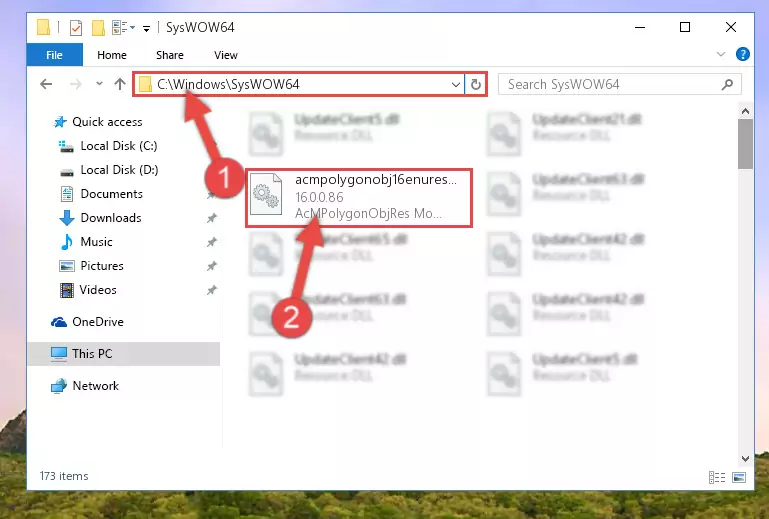Click the search magnifier icon
Screen dimensions: 769x519
pyautogui.click(x=727, y=84)
